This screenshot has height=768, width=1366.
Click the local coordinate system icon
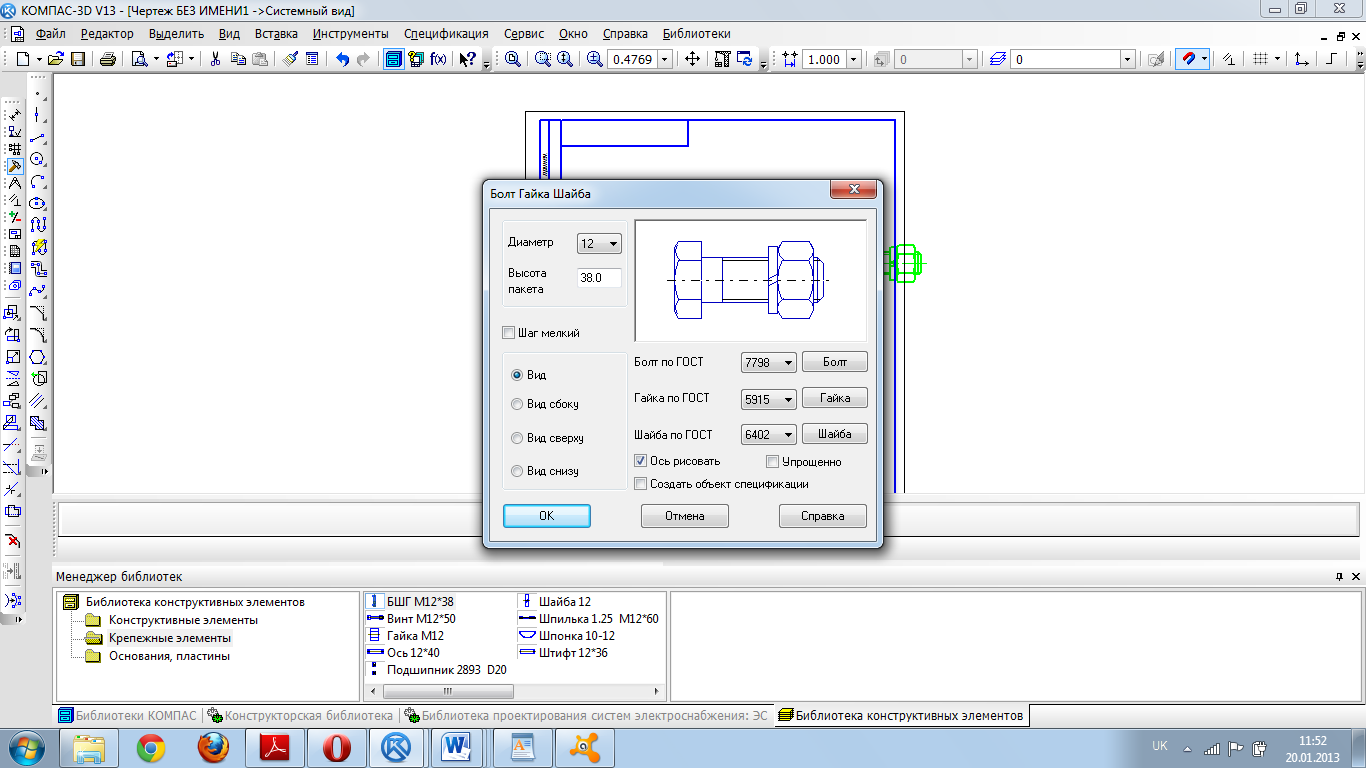[1302, 59]
